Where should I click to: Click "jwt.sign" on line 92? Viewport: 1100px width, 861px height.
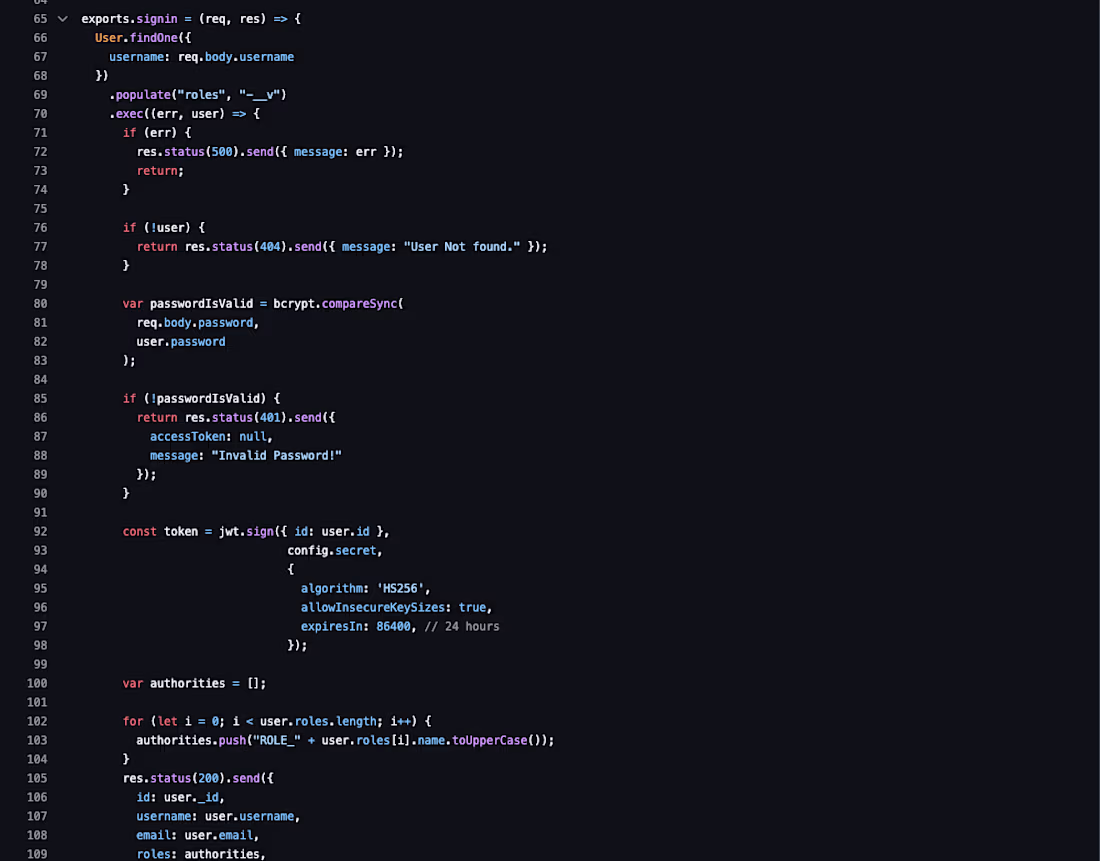[246, 531]
